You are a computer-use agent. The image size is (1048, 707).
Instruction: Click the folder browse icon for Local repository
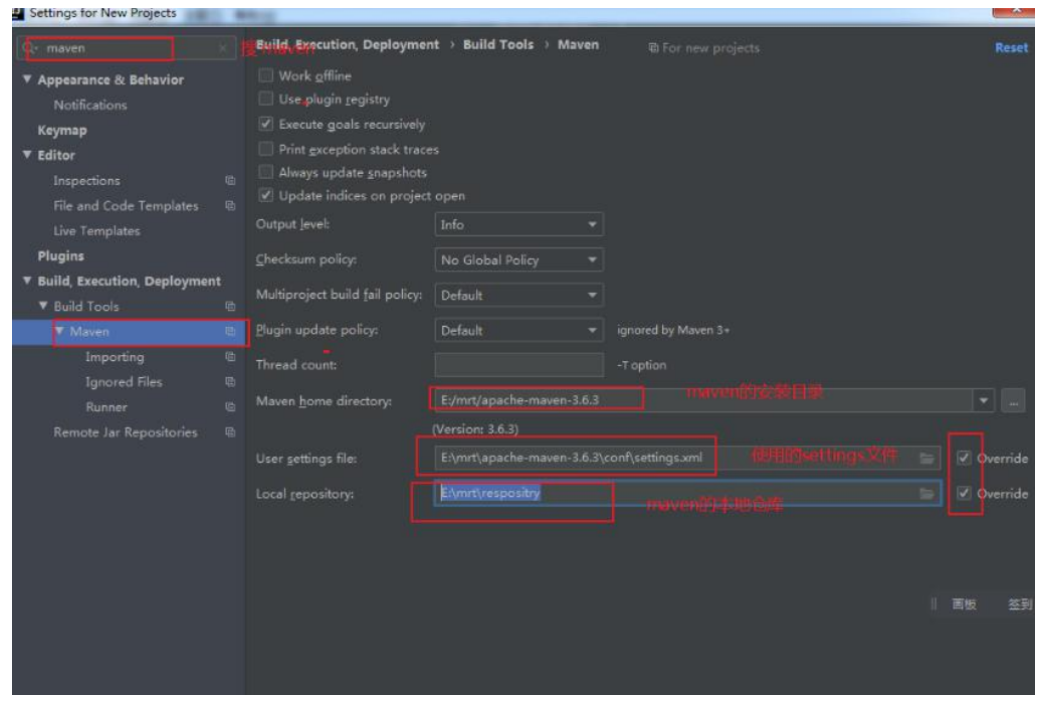pos(926,493)
